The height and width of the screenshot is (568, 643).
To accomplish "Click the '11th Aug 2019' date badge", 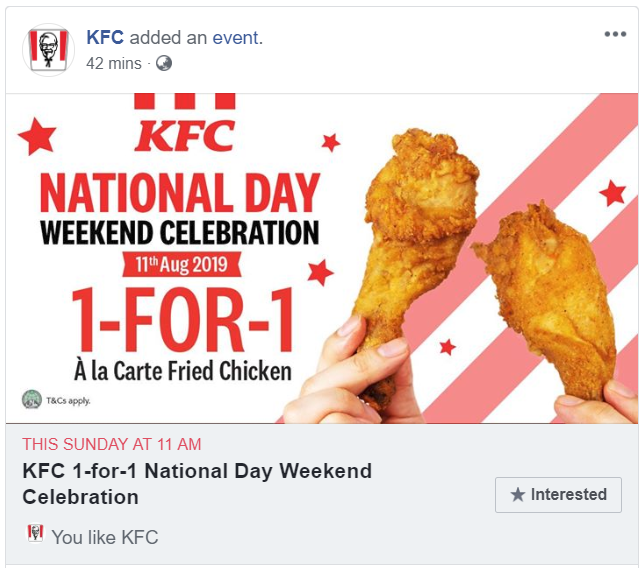I will click(182, 265).
